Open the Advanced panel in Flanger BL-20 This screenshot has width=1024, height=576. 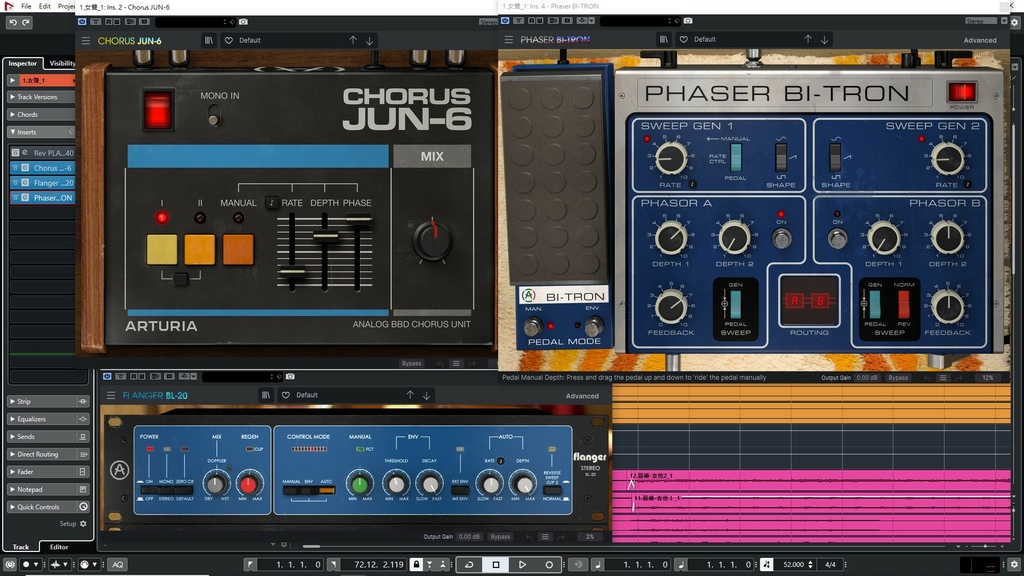click(582, 396)
